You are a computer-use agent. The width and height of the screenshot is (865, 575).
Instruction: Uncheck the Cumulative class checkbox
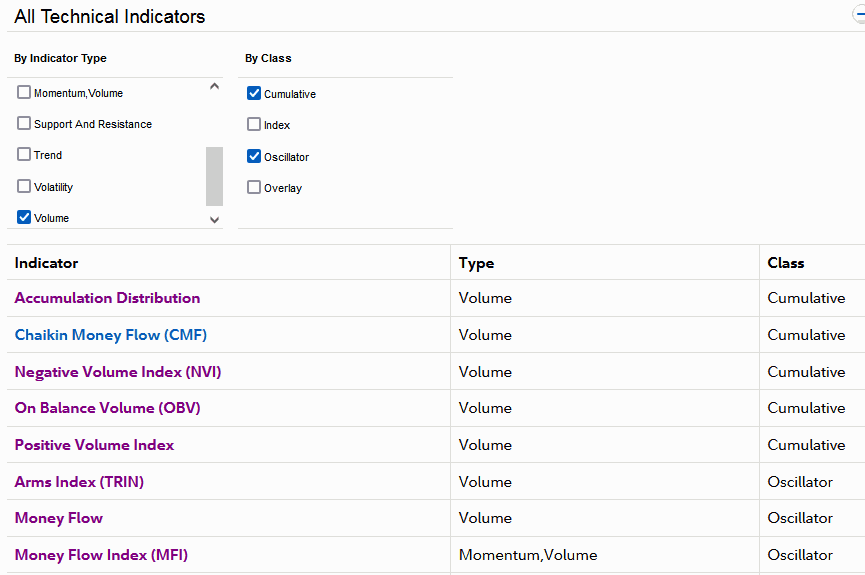254,94
